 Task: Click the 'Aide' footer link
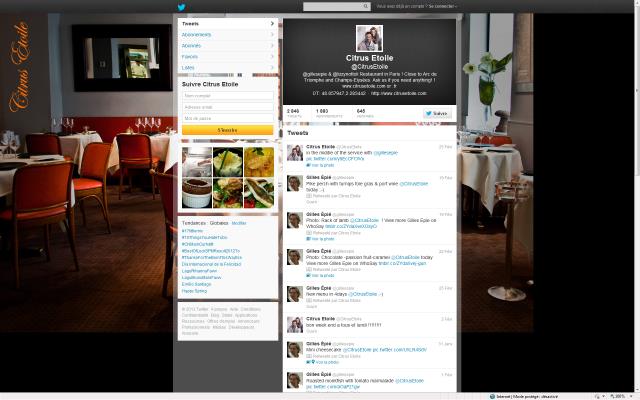234,309
